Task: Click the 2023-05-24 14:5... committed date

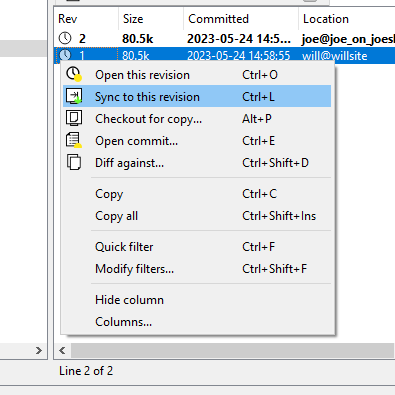Action: click(239, 39)
